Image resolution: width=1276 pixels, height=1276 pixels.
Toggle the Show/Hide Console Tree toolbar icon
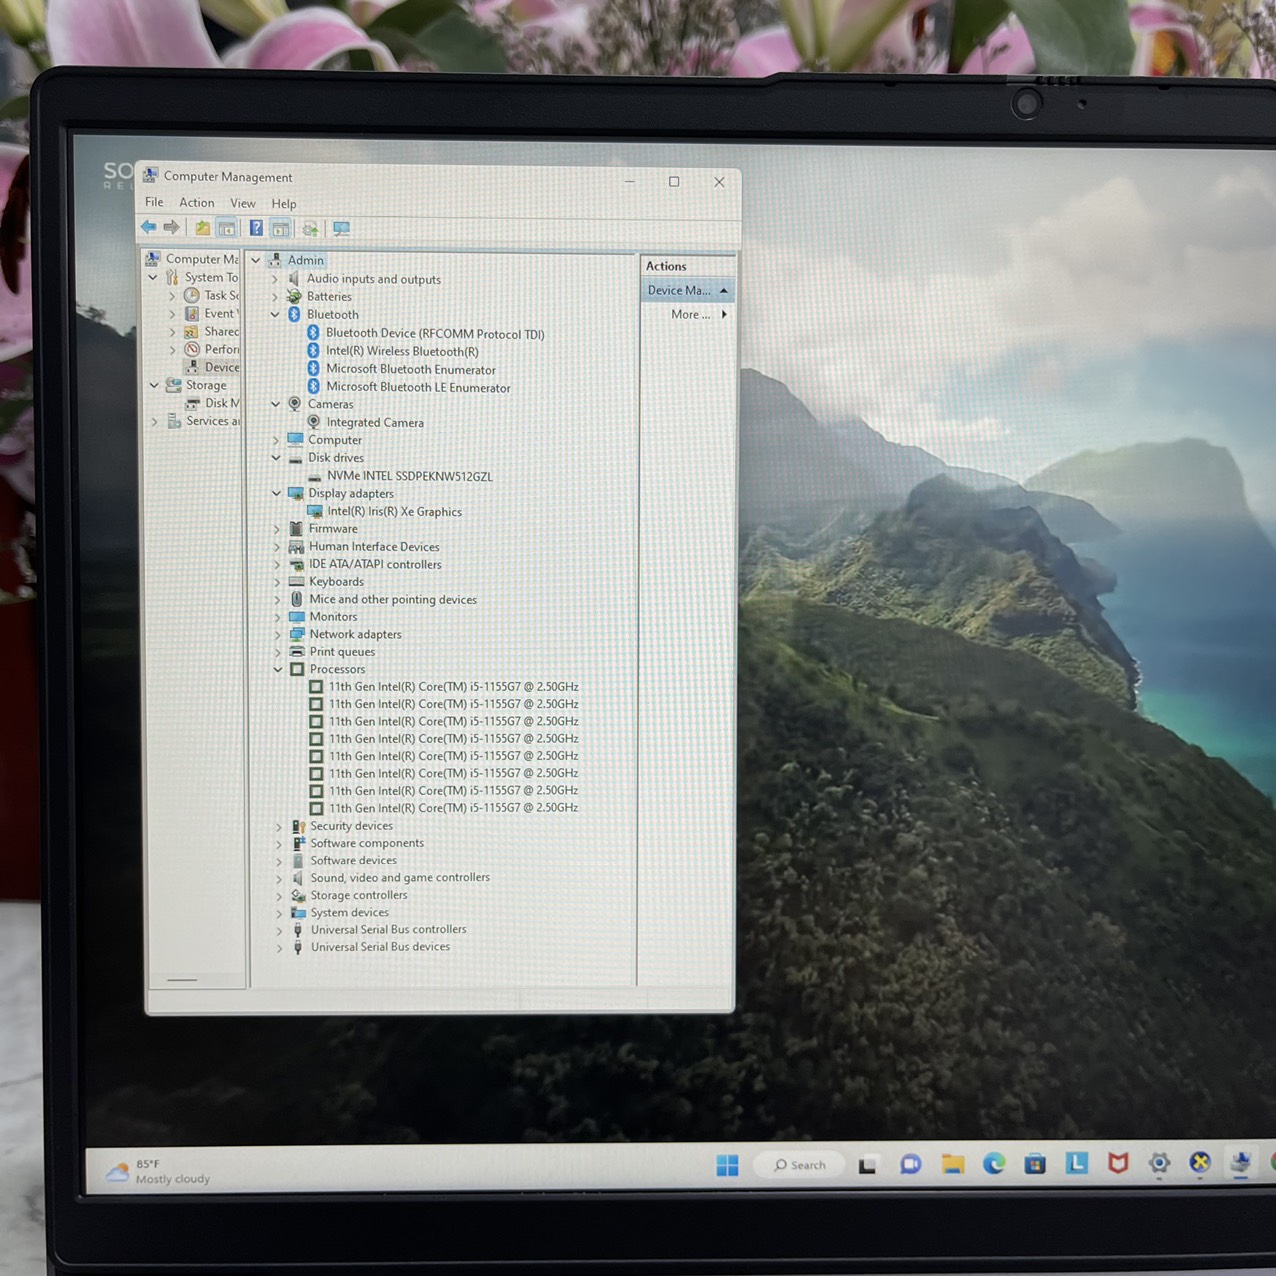pyautogui.click(x=227, y=228)
